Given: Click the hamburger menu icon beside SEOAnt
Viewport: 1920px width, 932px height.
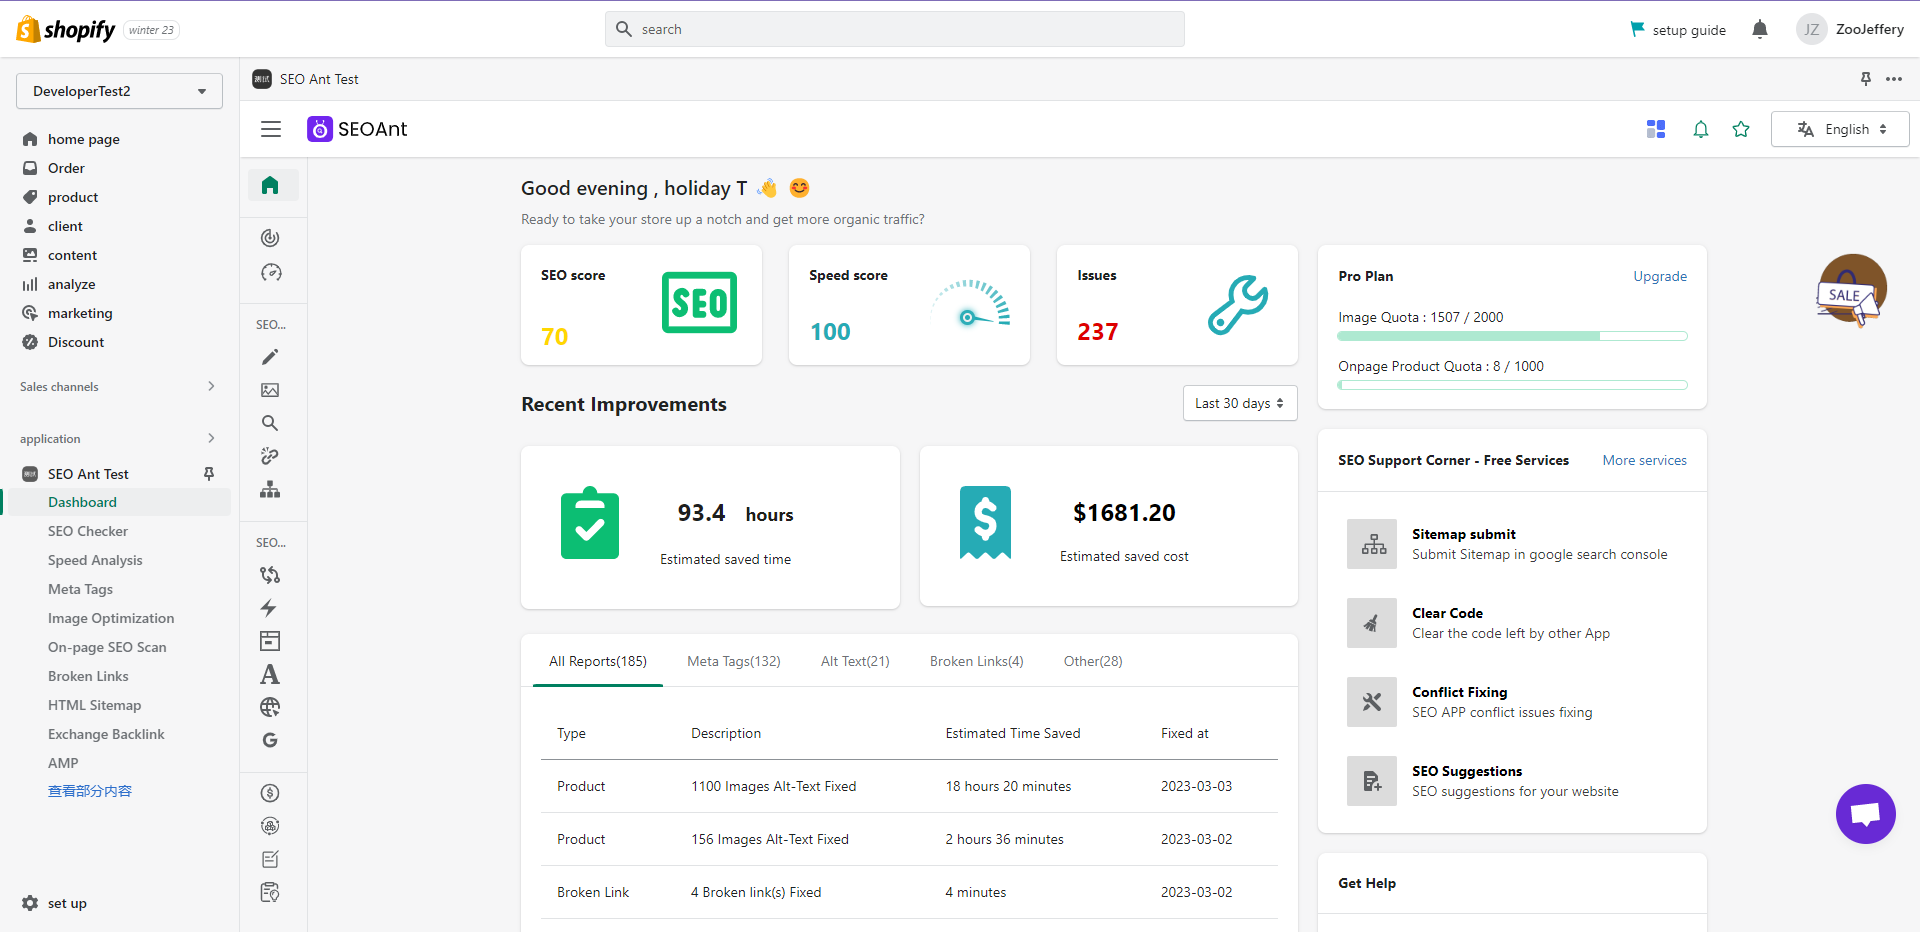Looking at the screenshot, I should (271, 129).
